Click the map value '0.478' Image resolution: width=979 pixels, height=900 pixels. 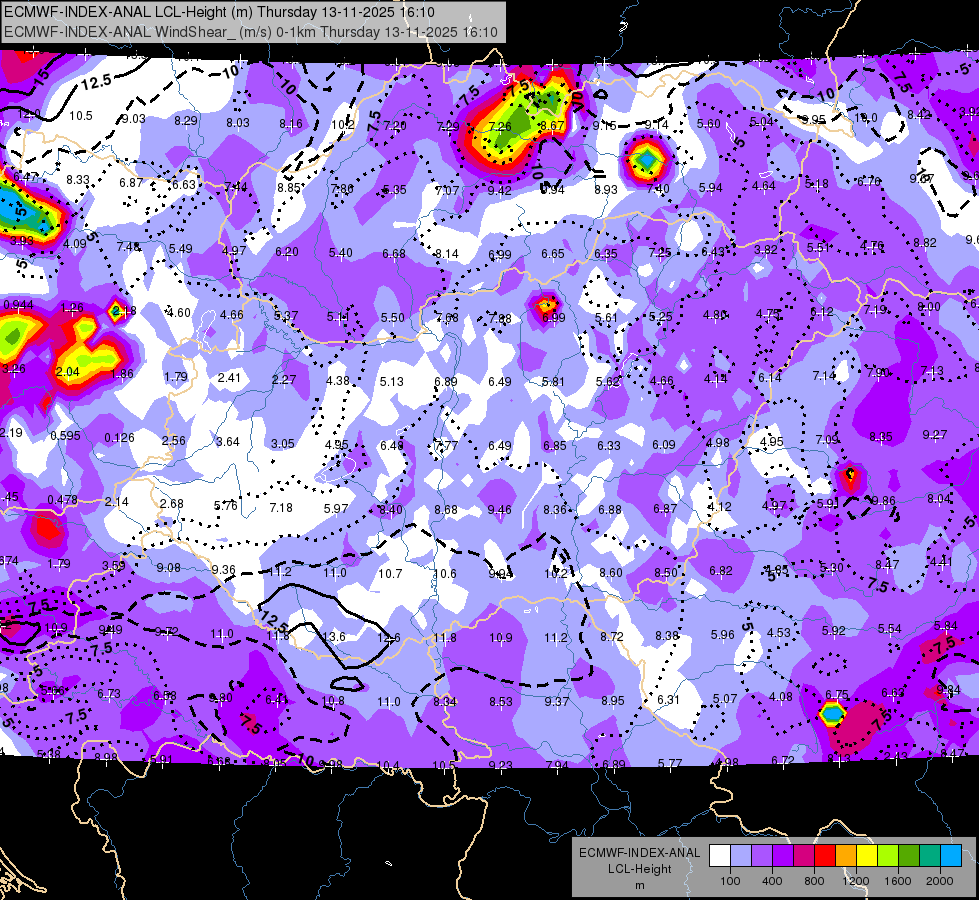[x=62, y=500]
